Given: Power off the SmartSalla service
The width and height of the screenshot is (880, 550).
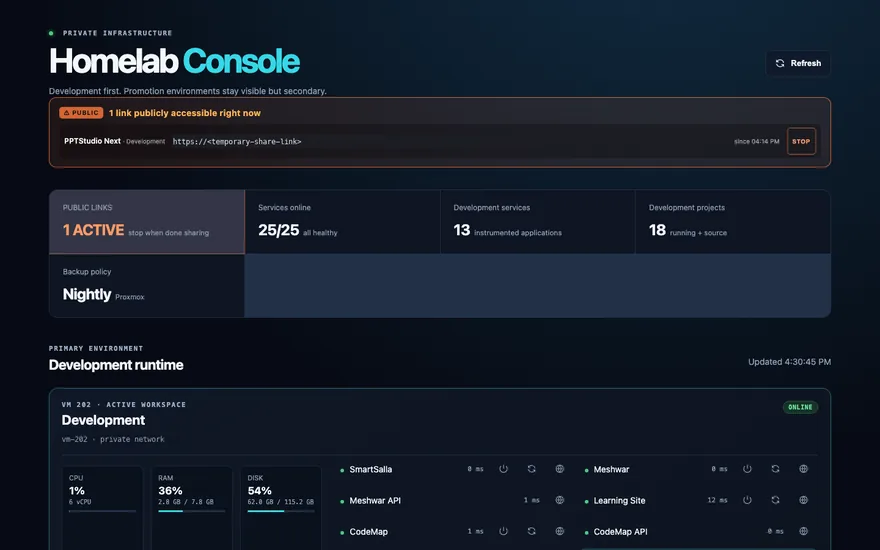Looking at the screenshot, I should pos(503,469).
